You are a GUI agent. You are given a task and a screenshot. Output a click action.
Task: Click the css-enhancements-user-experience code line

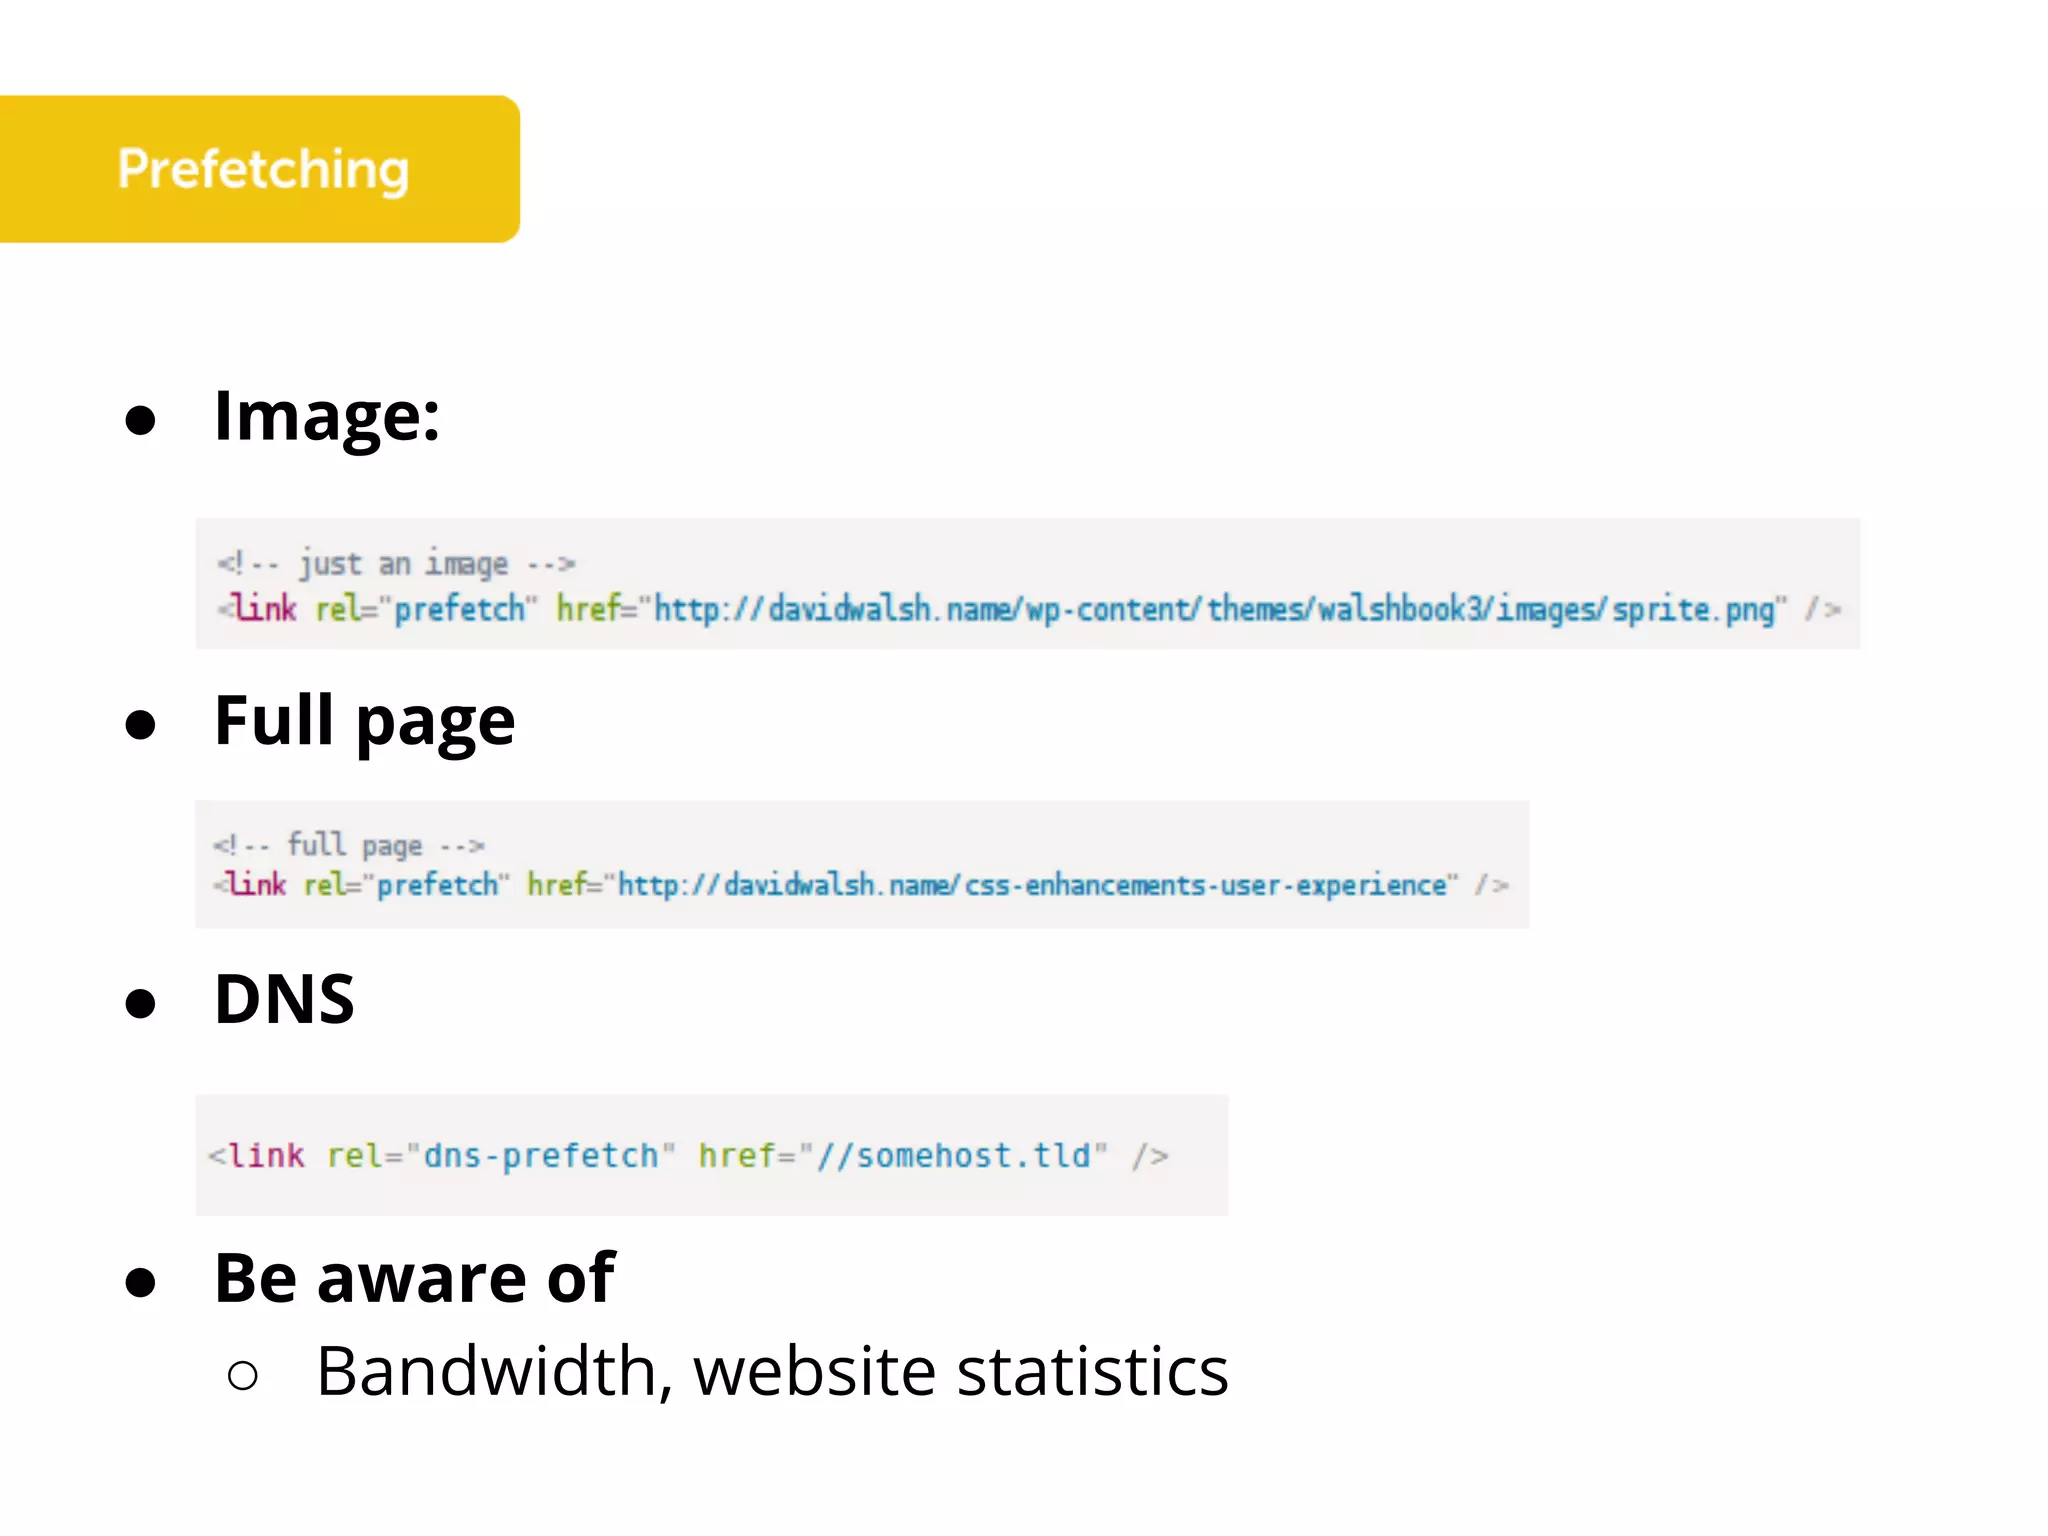(861, 885)
